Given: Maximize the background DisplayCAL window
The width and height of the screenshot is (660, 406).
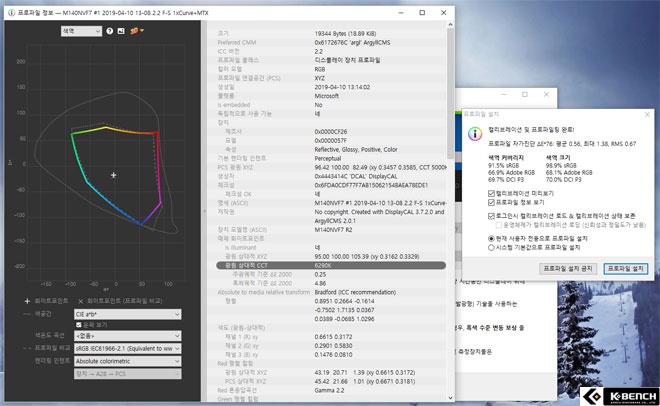Looking at the screenshot, I should [524, 95].
